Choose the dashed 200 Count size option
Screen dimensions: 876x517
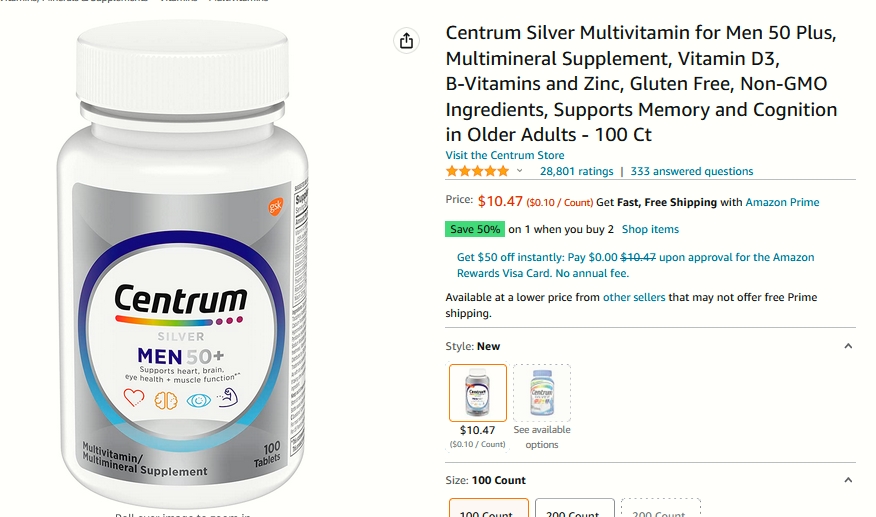tap(661, 507)
